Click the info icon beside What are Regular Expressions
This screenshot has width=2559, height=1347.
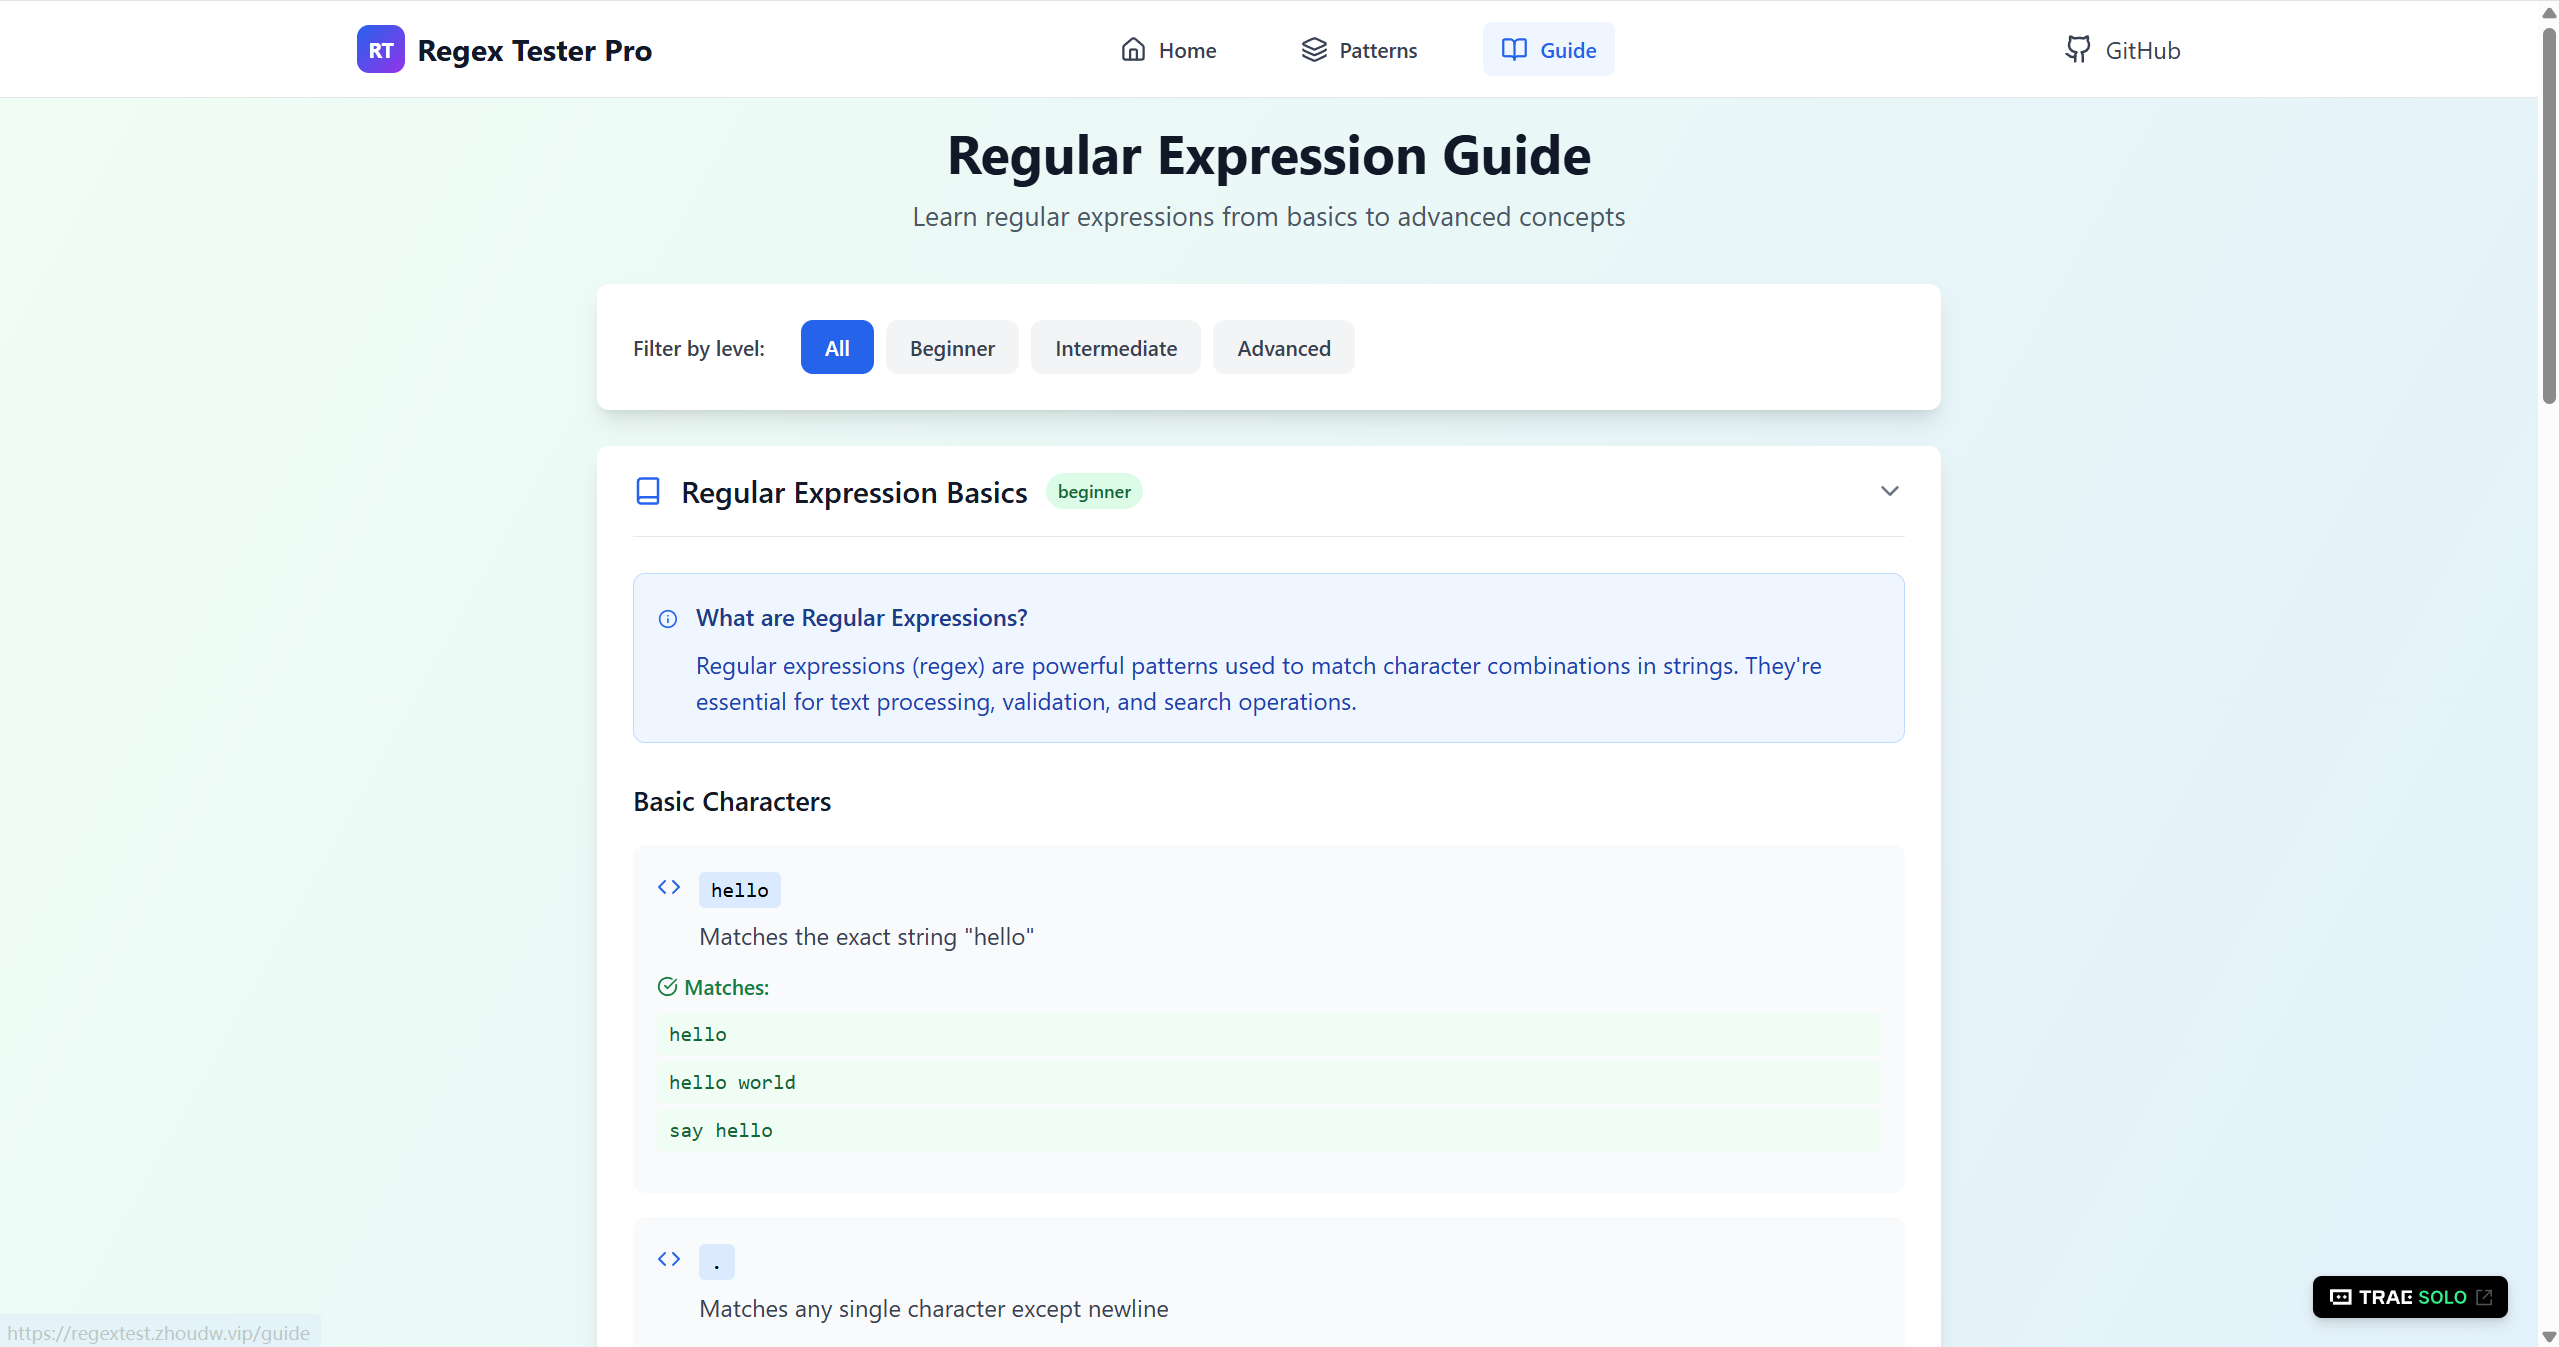(x=667, y=620)
